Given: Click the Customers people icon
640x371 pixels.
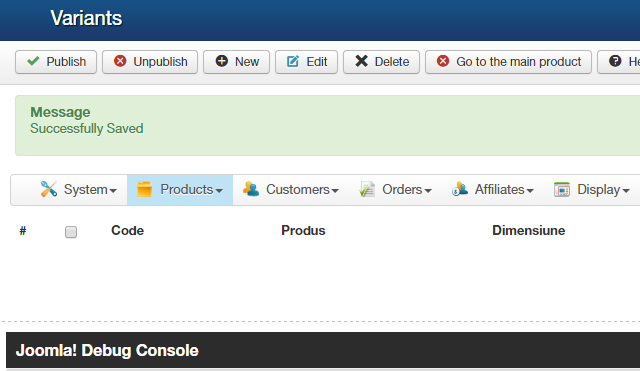Looking at the screenshot, I should pos(251,189).
